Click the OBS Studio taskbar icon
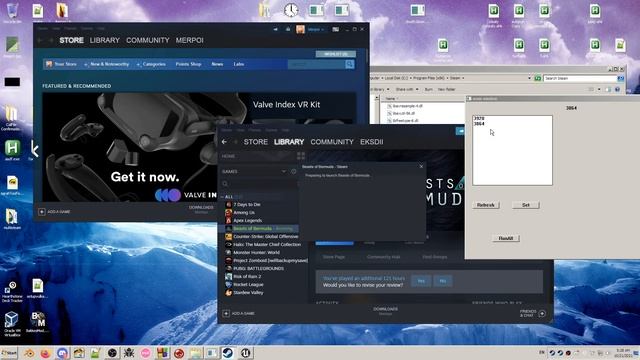Viewport: 640px width, 360px height. [112, 353]
